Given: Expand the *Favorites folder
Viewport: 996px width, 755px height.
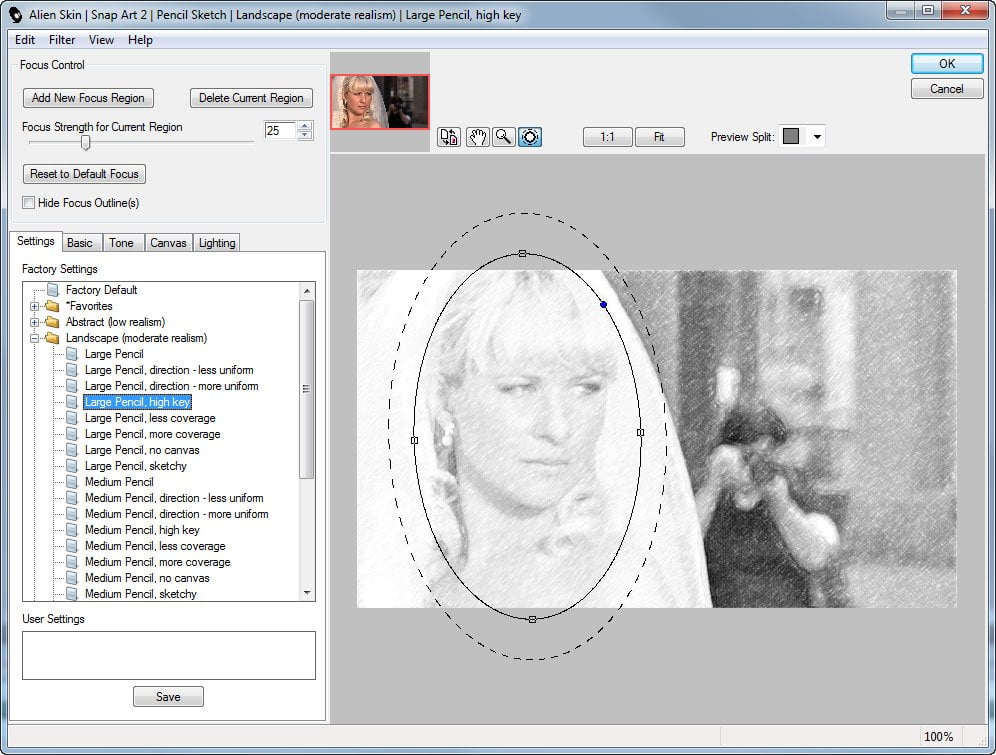Looking at the screenshot, I should pos(35,306).
